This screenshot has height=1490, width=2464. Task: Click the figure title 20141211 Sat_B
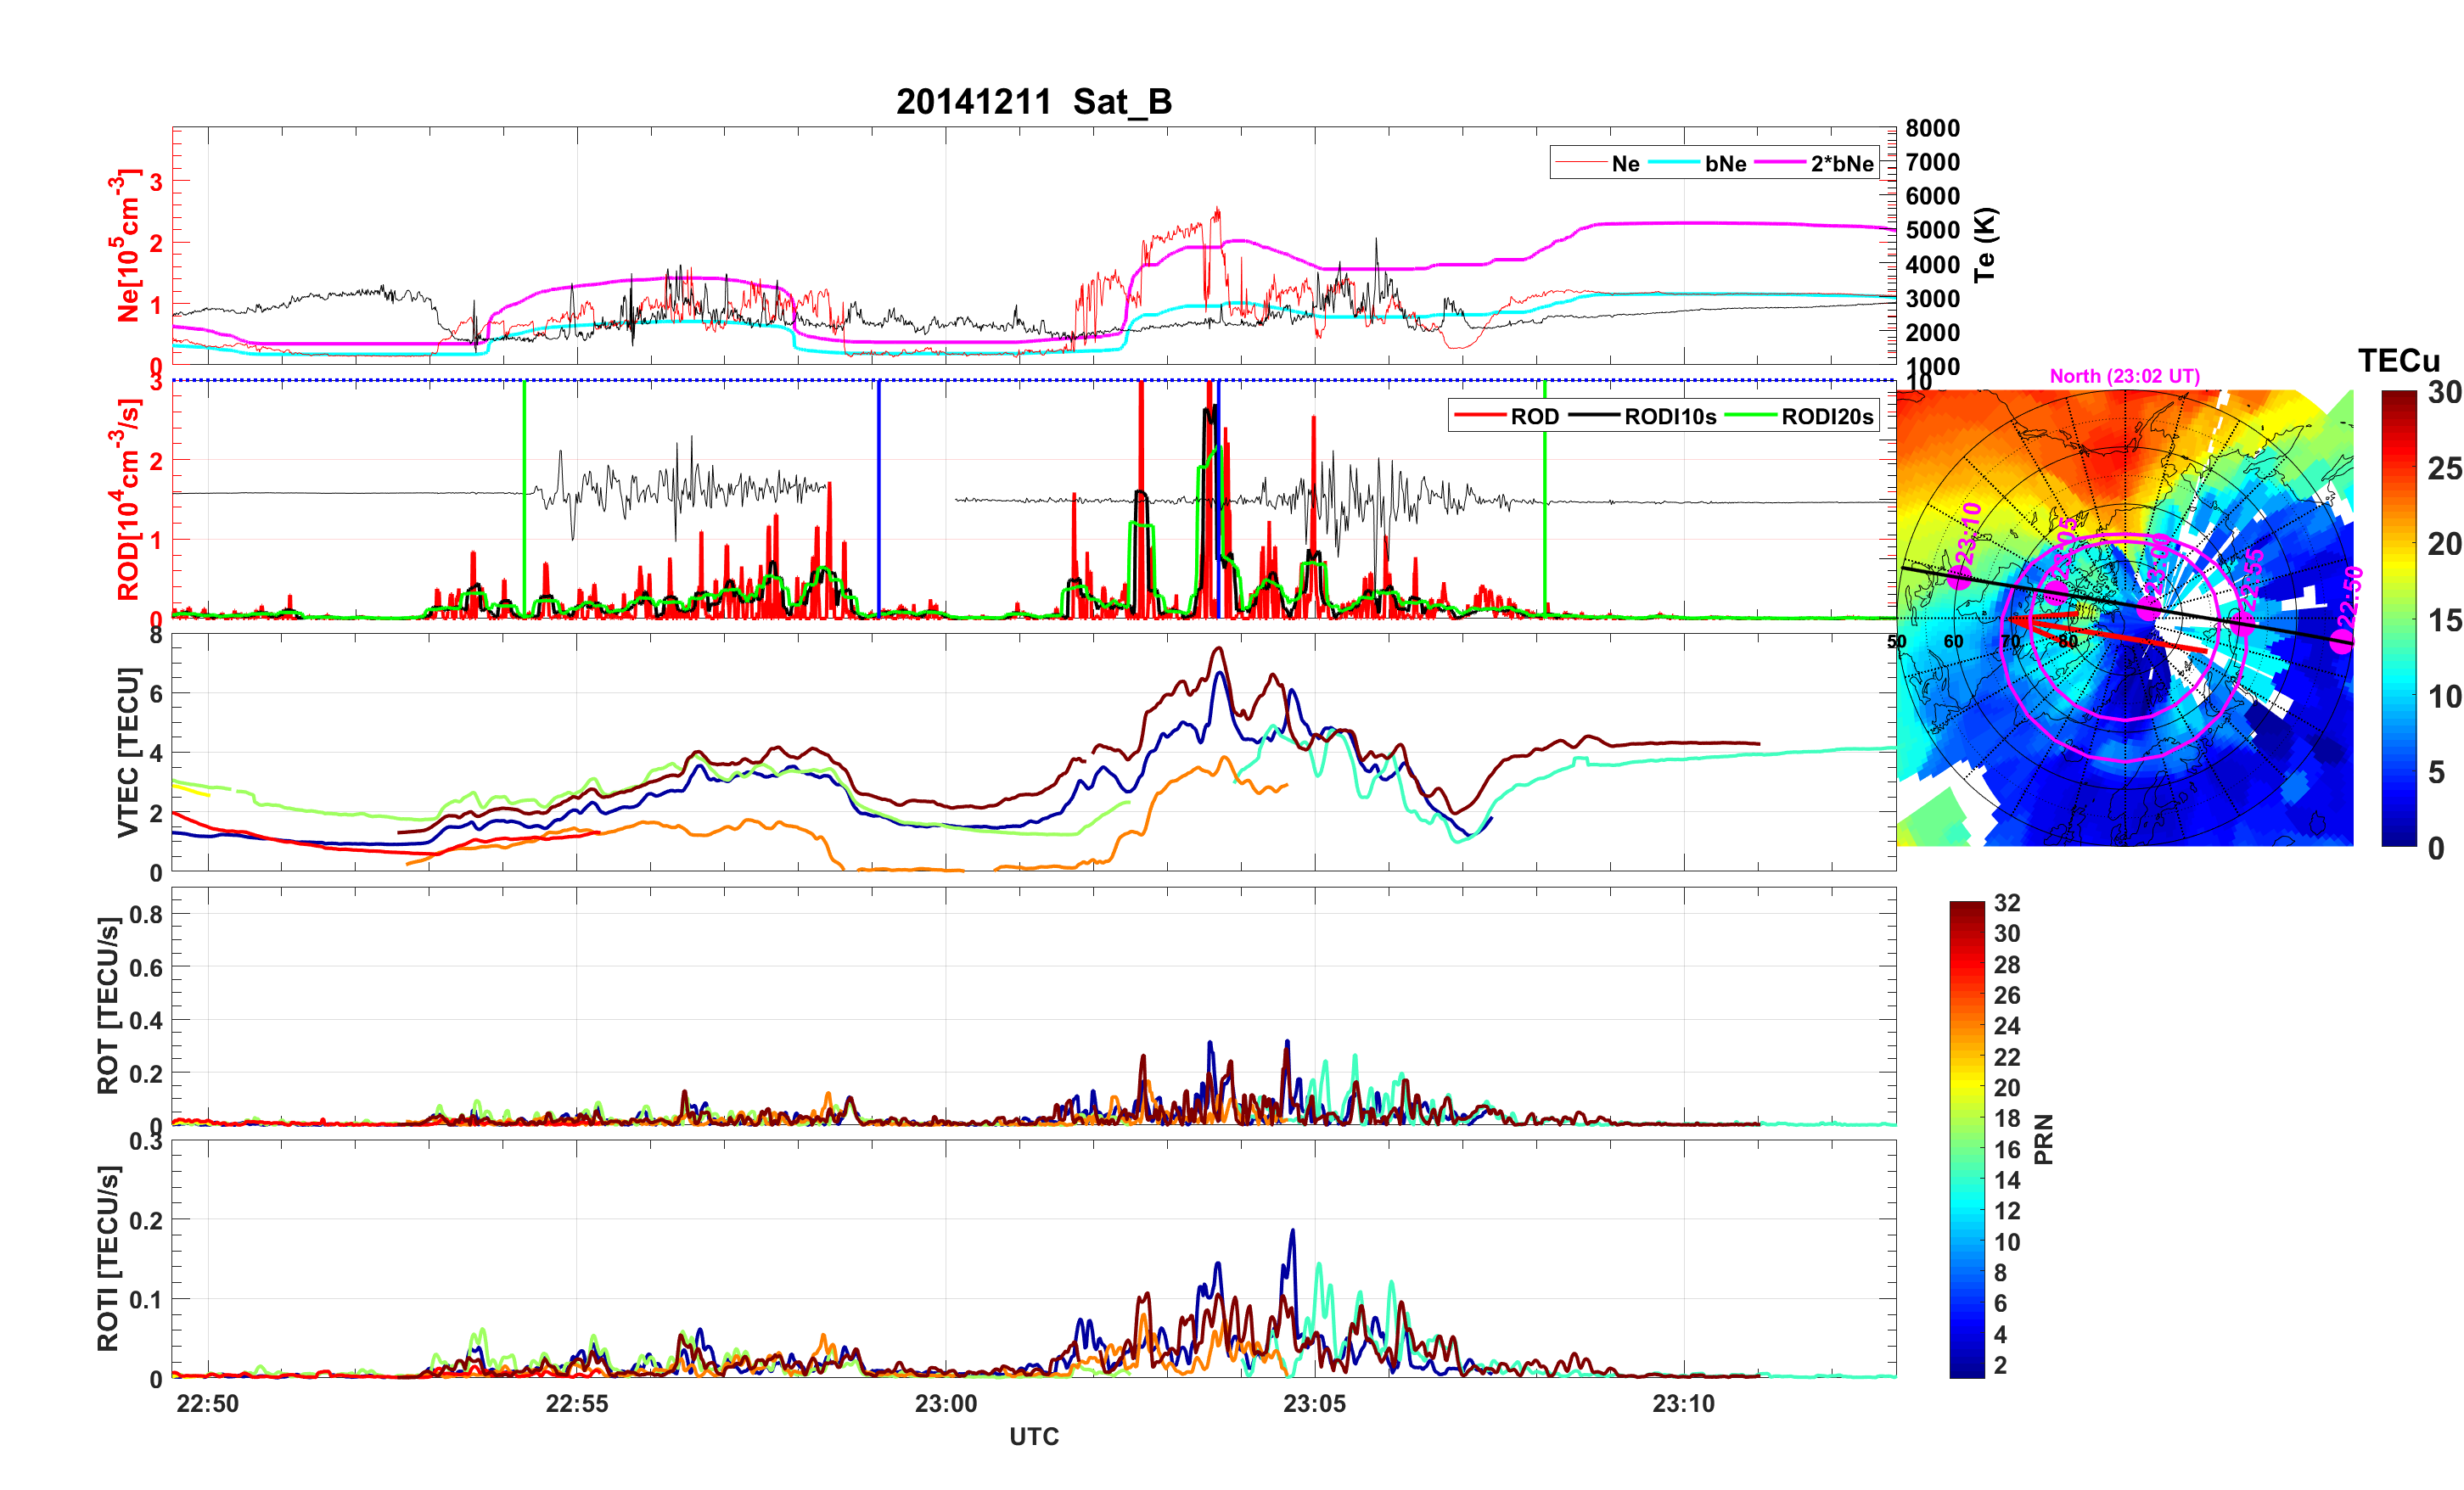point(1033,101)
